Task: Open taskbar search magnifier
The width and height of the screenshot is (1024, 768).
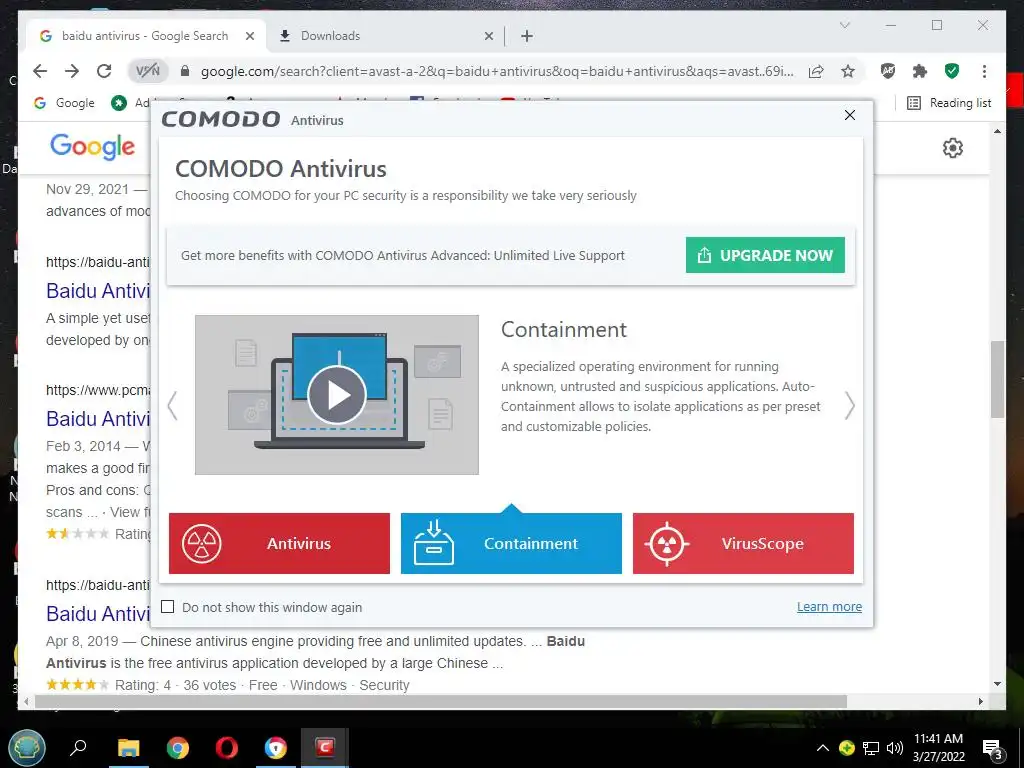Action: 78,747
